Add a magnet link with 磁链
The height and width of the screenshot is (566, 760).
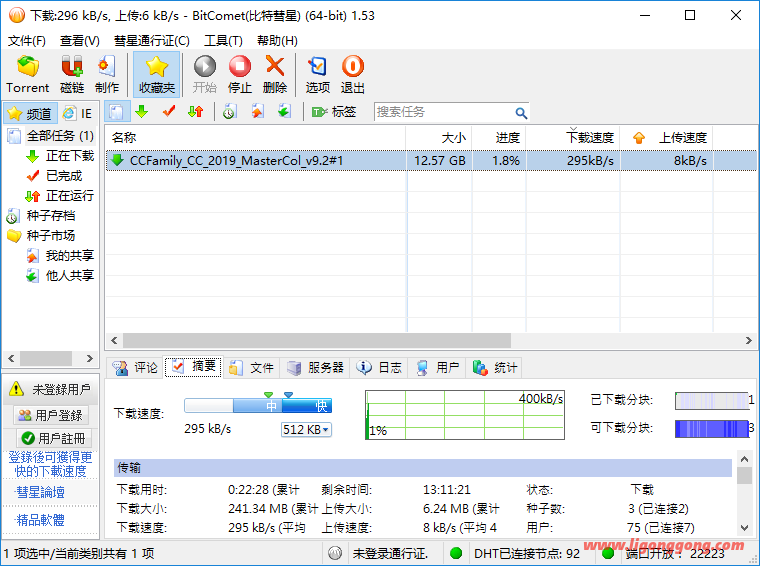click(72, 75)
